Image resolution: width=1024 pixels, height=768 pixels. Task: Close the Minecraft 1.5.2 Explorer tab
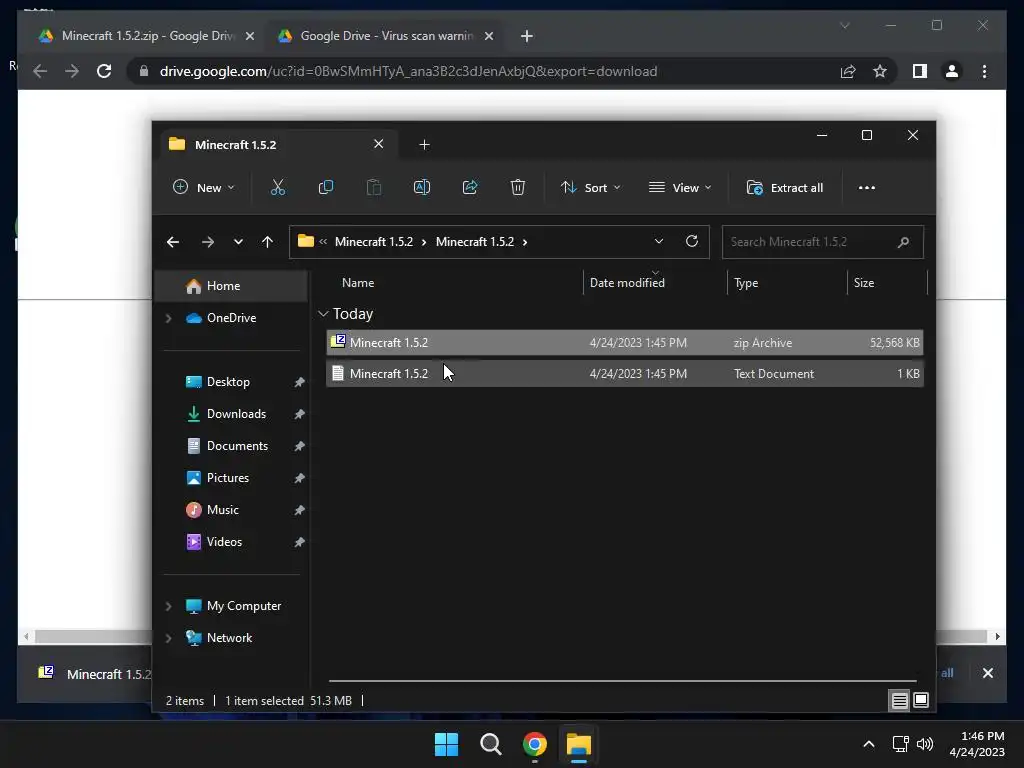click(x=379, y=144)
